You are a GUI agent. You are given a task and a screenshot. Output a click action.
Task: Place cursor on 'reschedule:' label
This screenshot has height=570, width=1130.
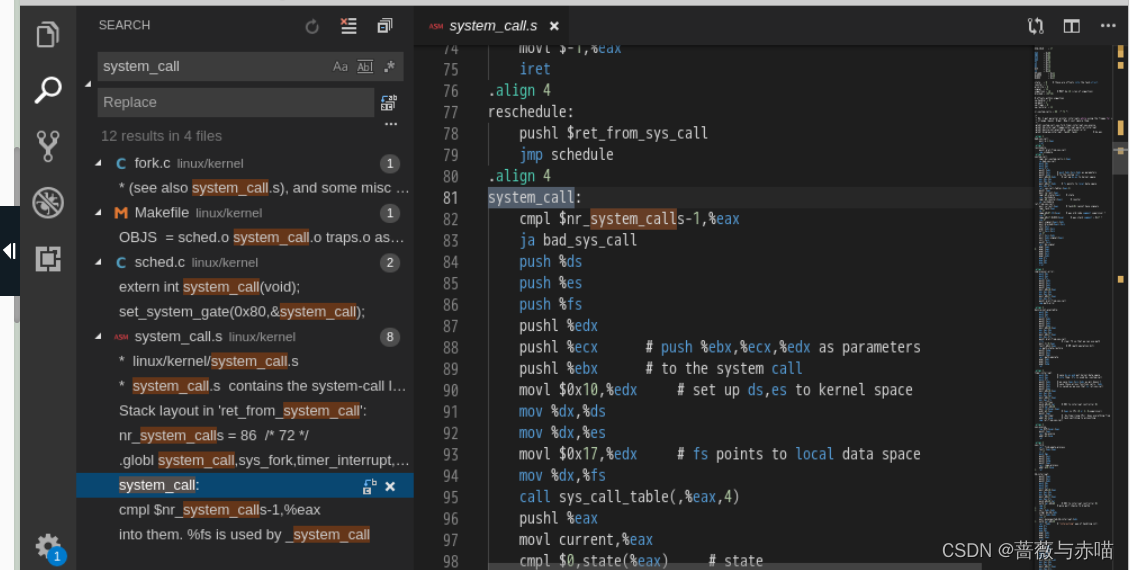click(x=530, y=112)
